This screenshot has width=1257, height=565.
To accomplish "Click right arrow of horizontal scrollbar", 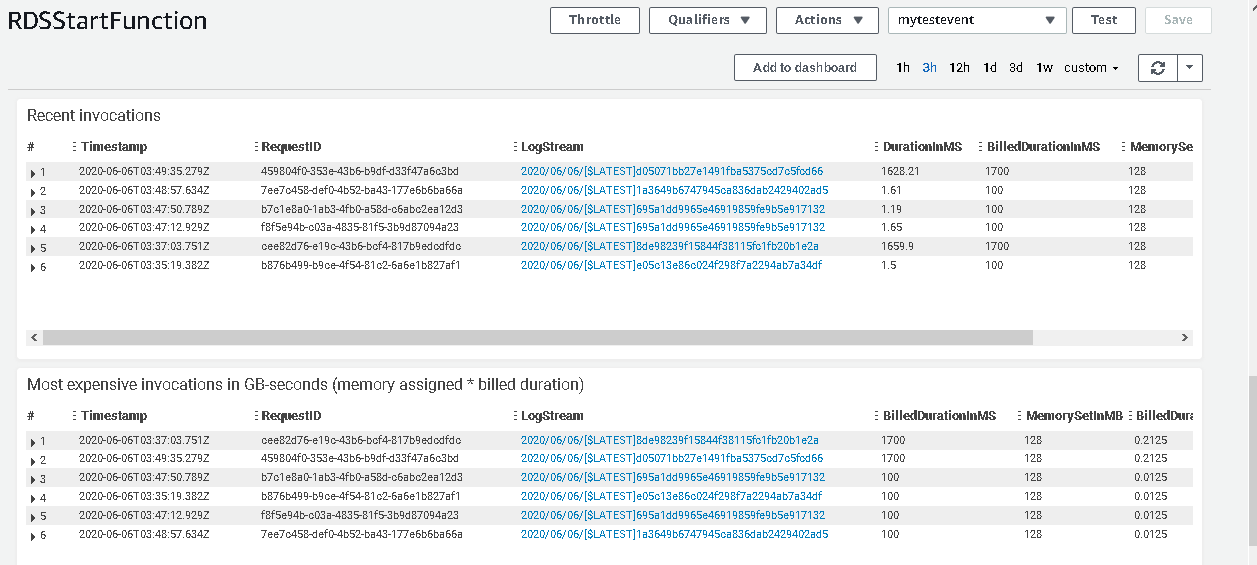I will (1185, 338).
